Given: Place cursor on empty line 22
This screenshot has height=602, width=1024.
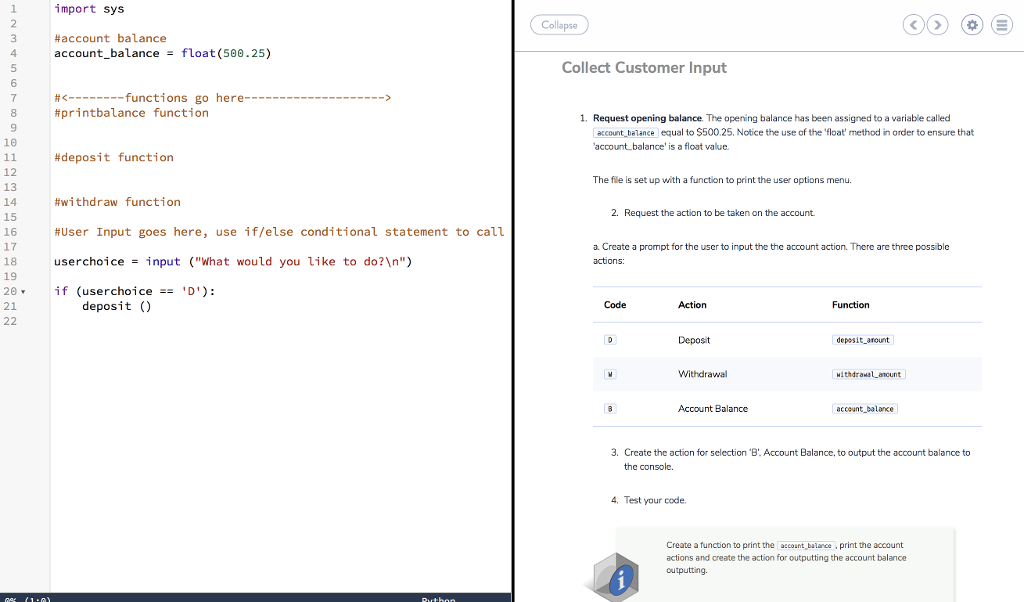Looking at the screenshot, I should (x=281, y=321).
